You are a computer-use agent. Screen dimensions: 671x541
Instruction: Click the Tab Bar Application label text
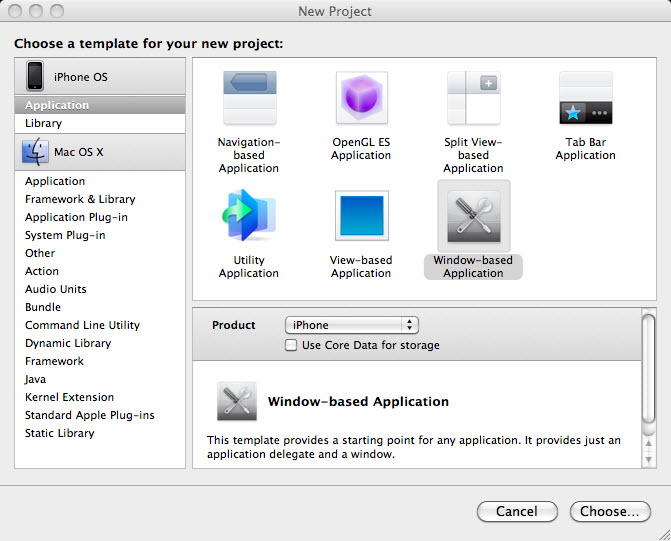[x=585, y=148]
